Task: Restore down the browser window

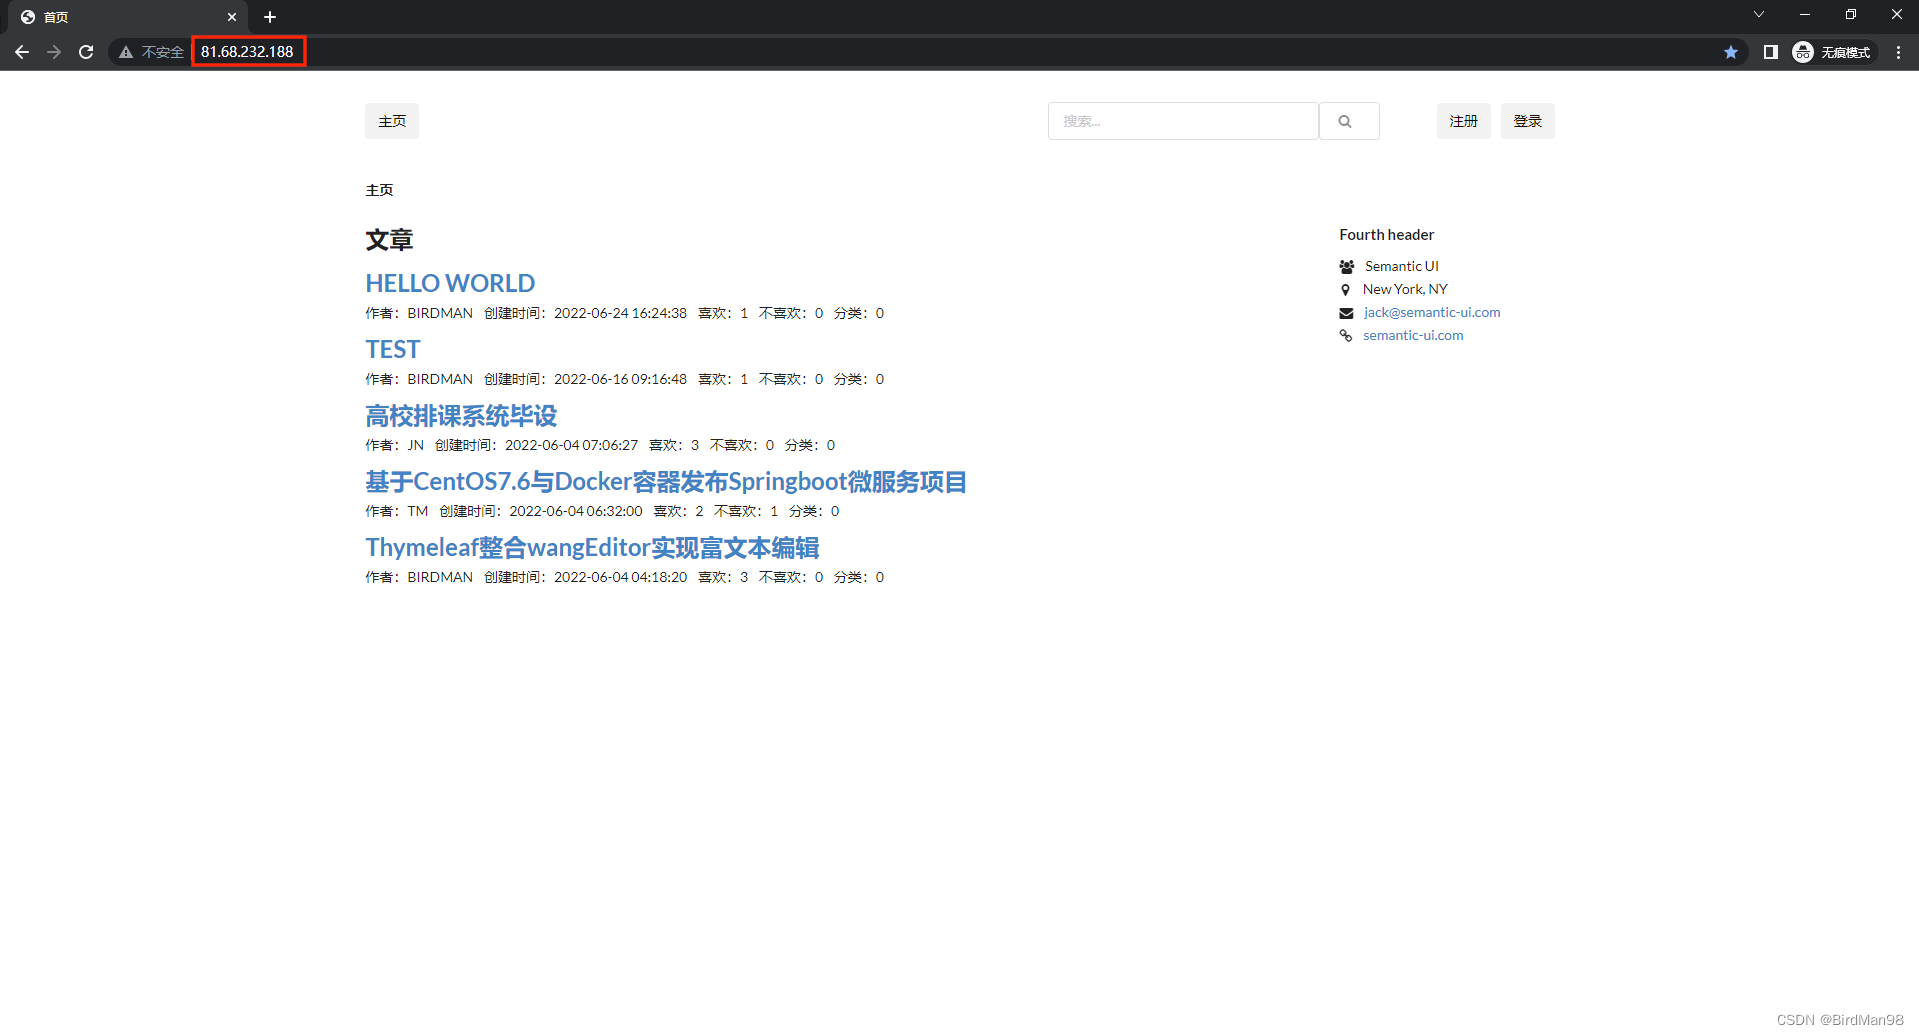Action: coord(1851,14)
